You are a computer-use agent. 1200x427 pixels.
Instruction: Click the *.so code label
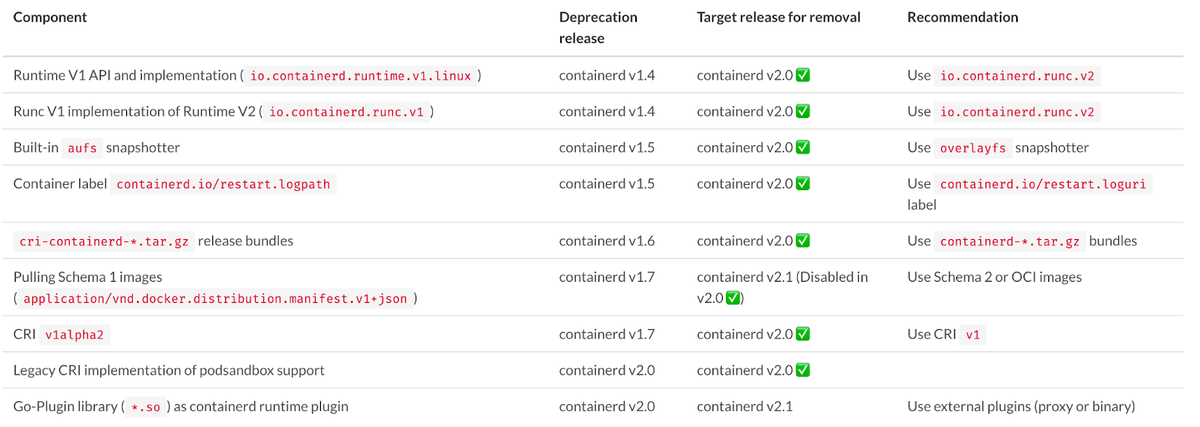click(x=146, y=407)
